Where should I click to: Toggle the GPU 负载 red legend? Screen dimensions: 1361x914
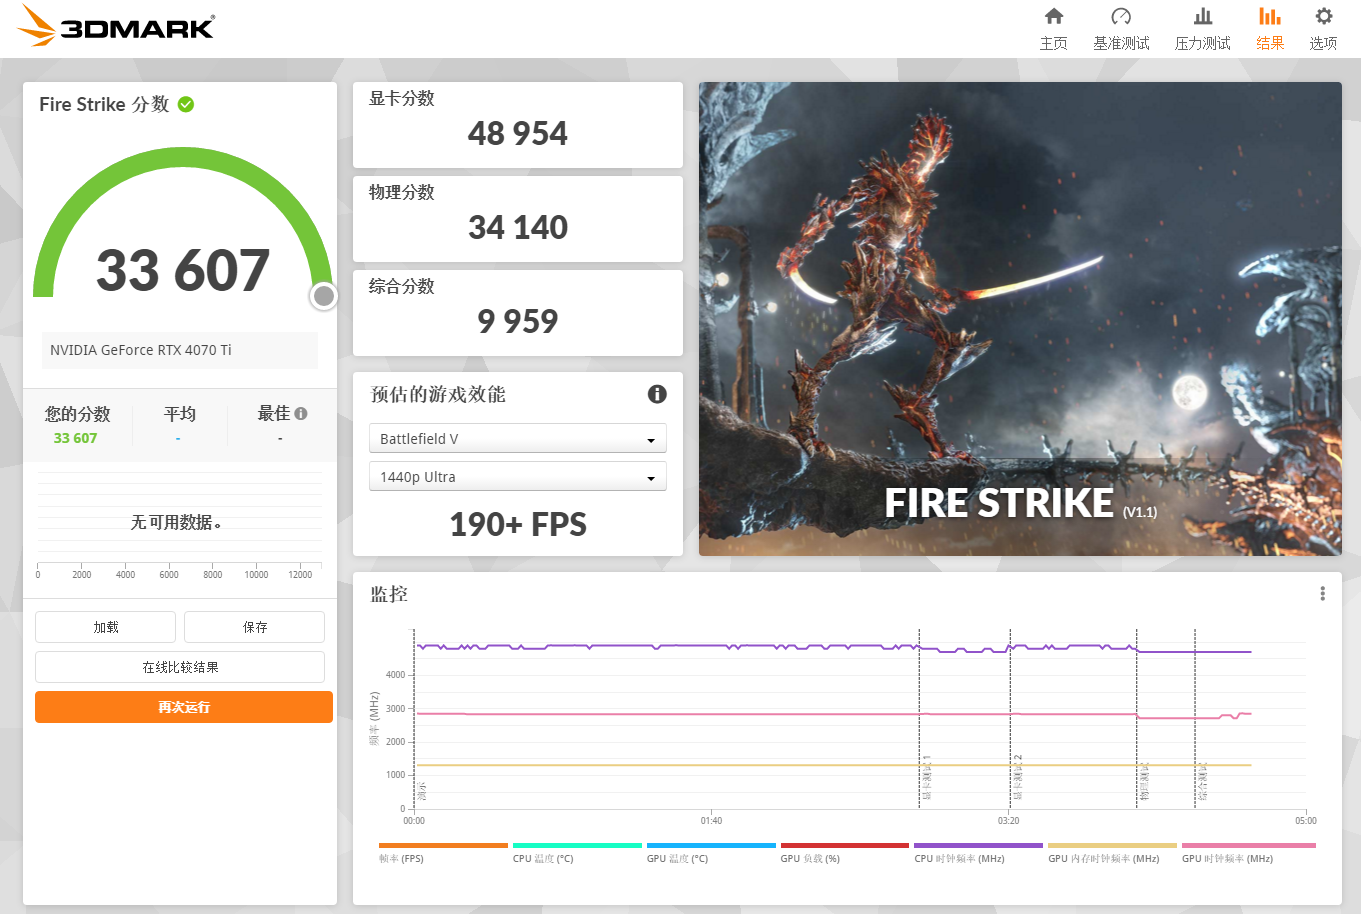[x=845, y=853]
